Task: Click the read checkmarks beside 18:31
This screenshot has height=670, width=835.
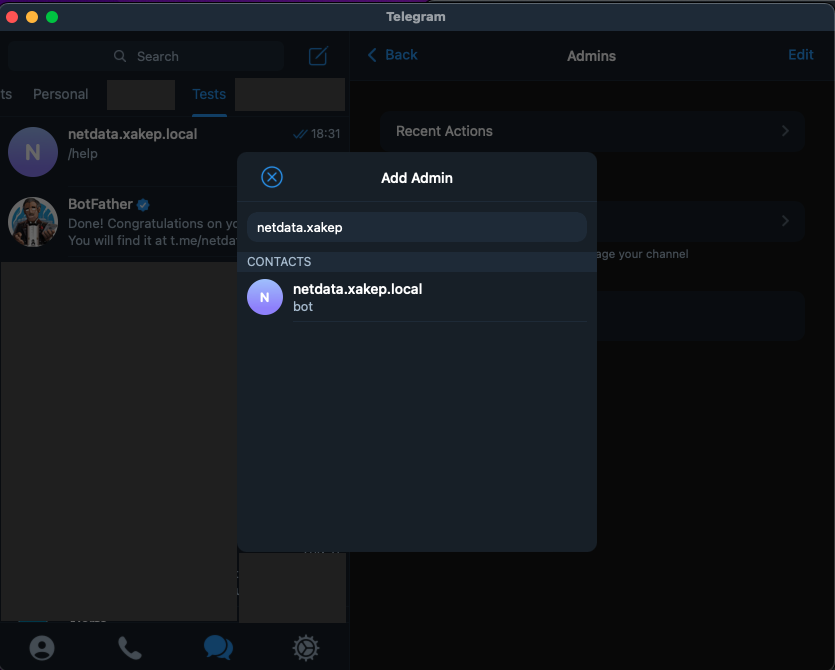Action: pos(300,134)
